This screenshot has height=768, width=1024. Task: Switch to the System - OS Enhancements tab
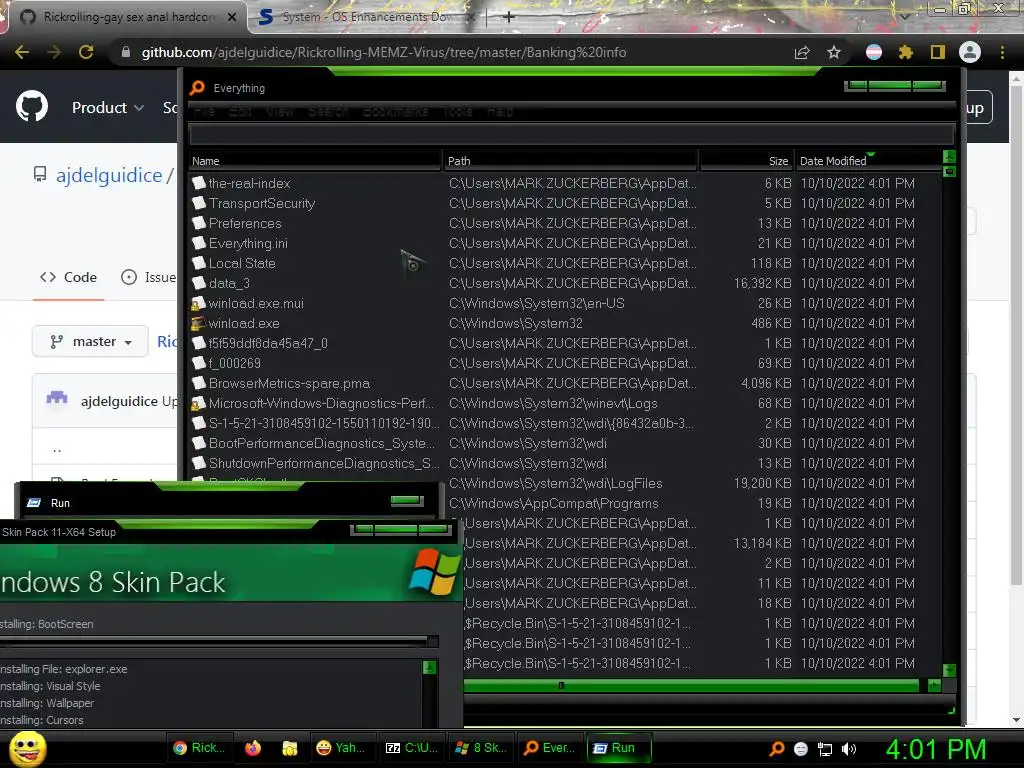[366, 16]
